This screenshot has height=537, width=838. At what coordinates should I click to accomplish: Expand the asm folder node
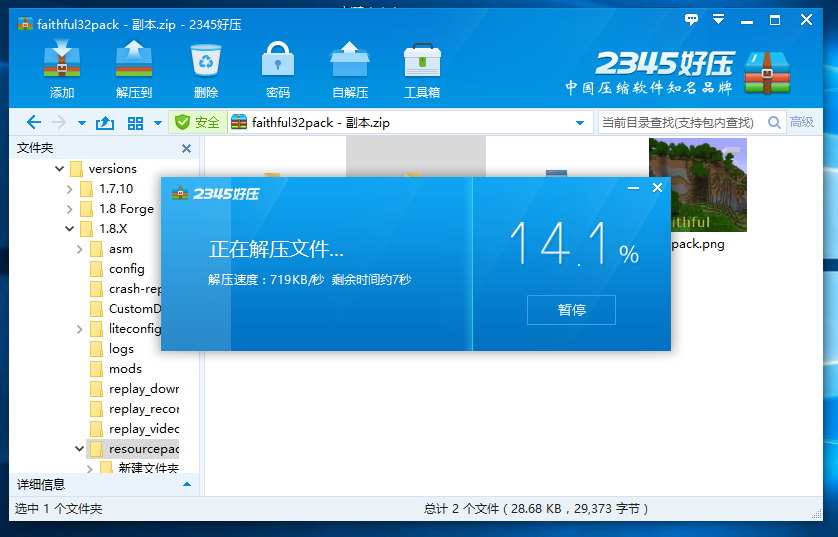pyautogui.click(x=80, y=249)
